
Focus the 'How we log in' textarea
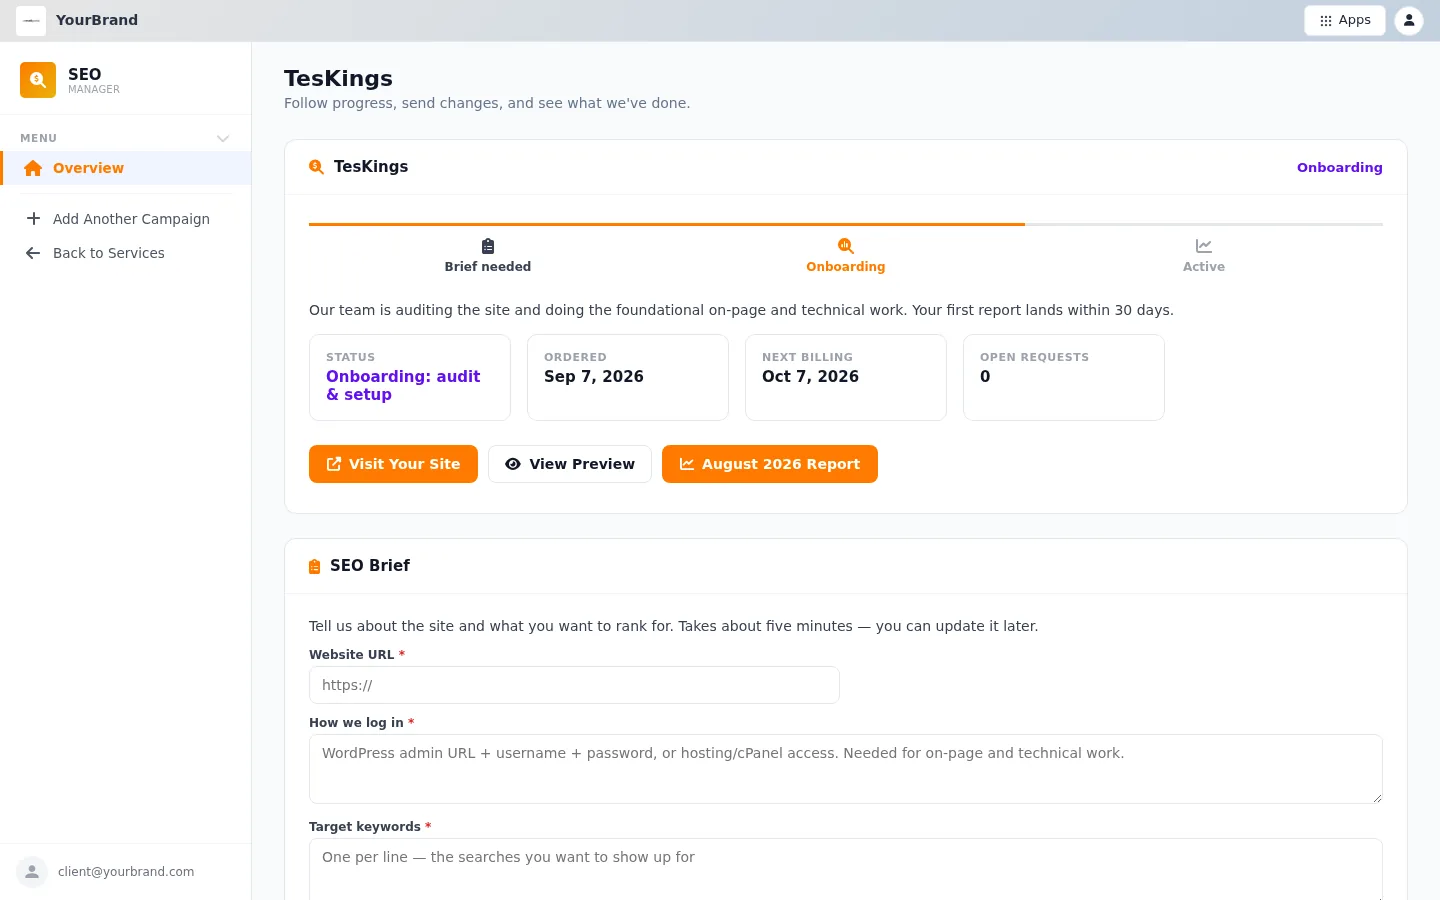coord(846,769)
